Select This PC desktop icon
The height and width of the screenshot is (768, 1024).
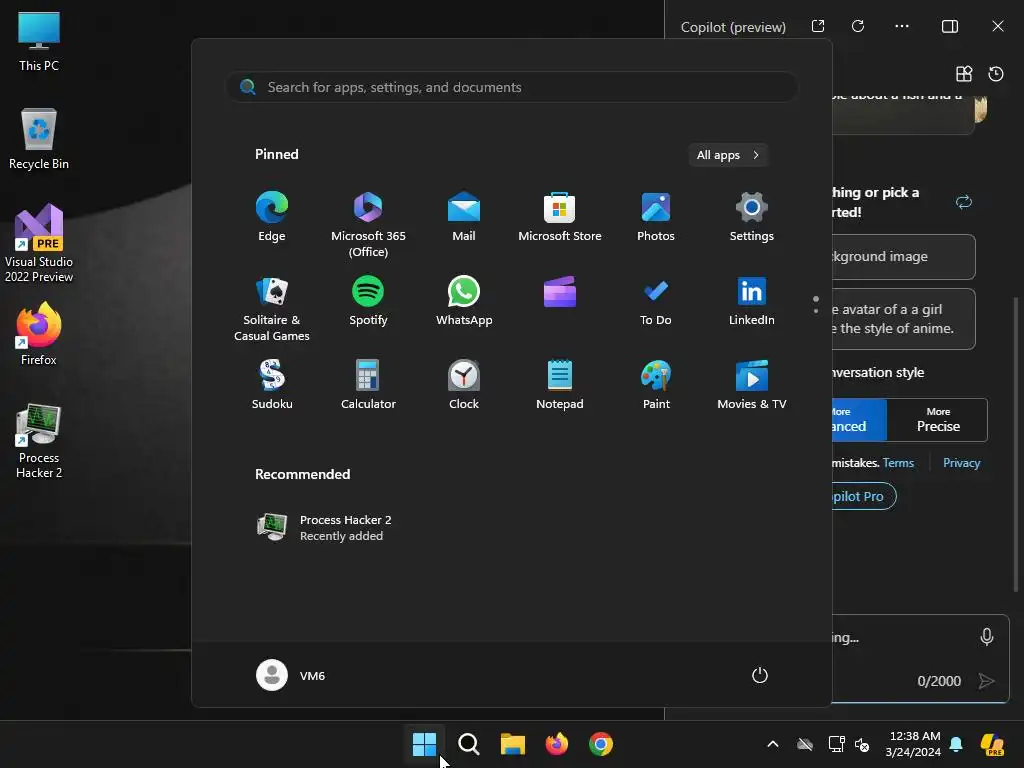pos(39,41)
